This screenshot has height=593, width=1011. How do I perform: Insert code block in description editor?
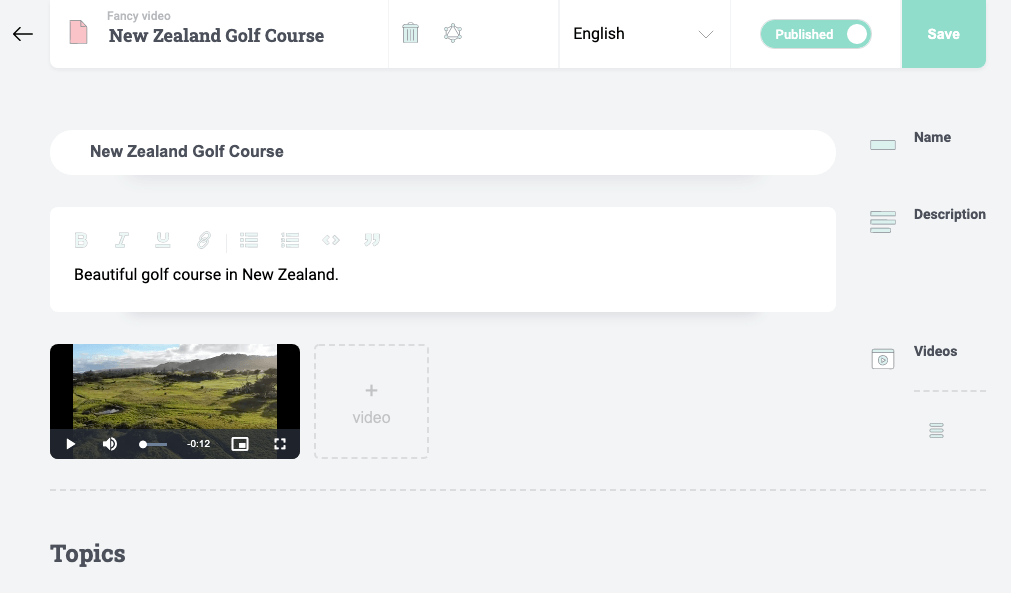[x=331, y=240]
